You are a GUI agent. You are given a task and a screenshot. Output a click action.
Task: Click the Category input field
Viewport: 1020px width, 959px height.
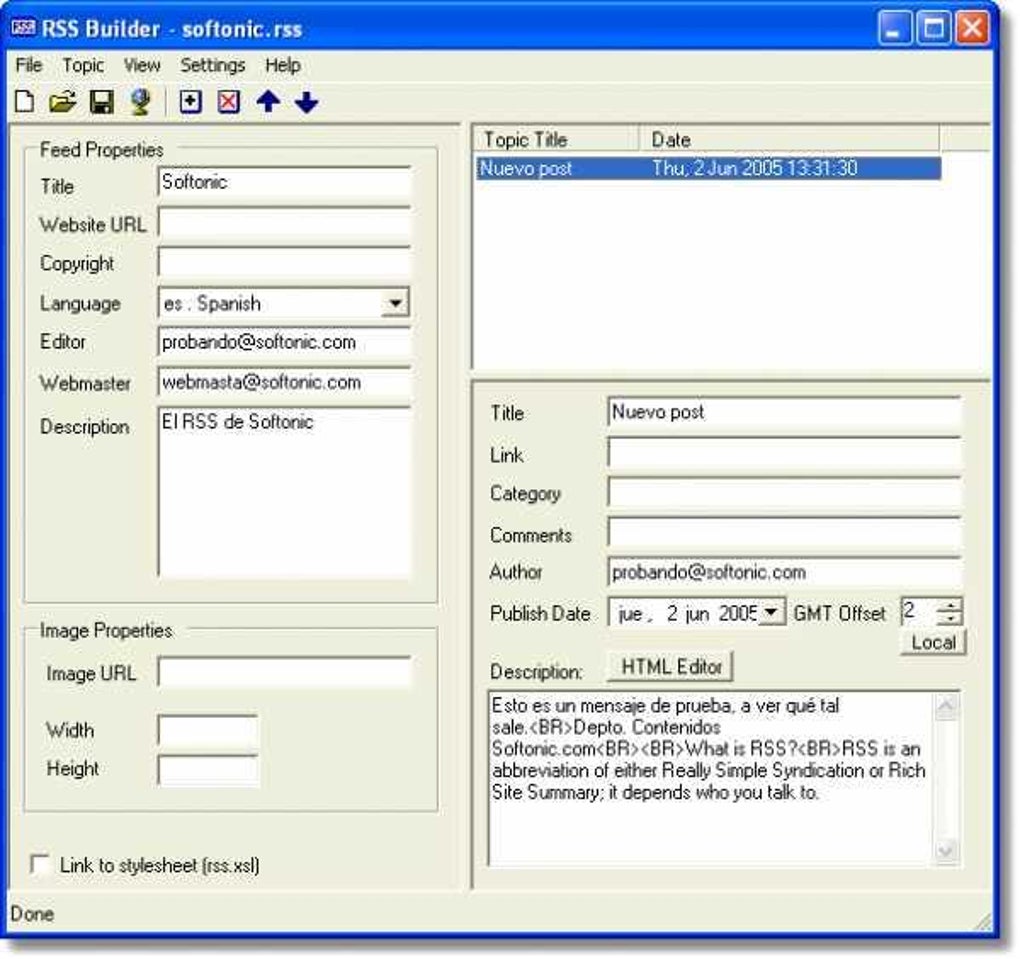coord(784,493)
